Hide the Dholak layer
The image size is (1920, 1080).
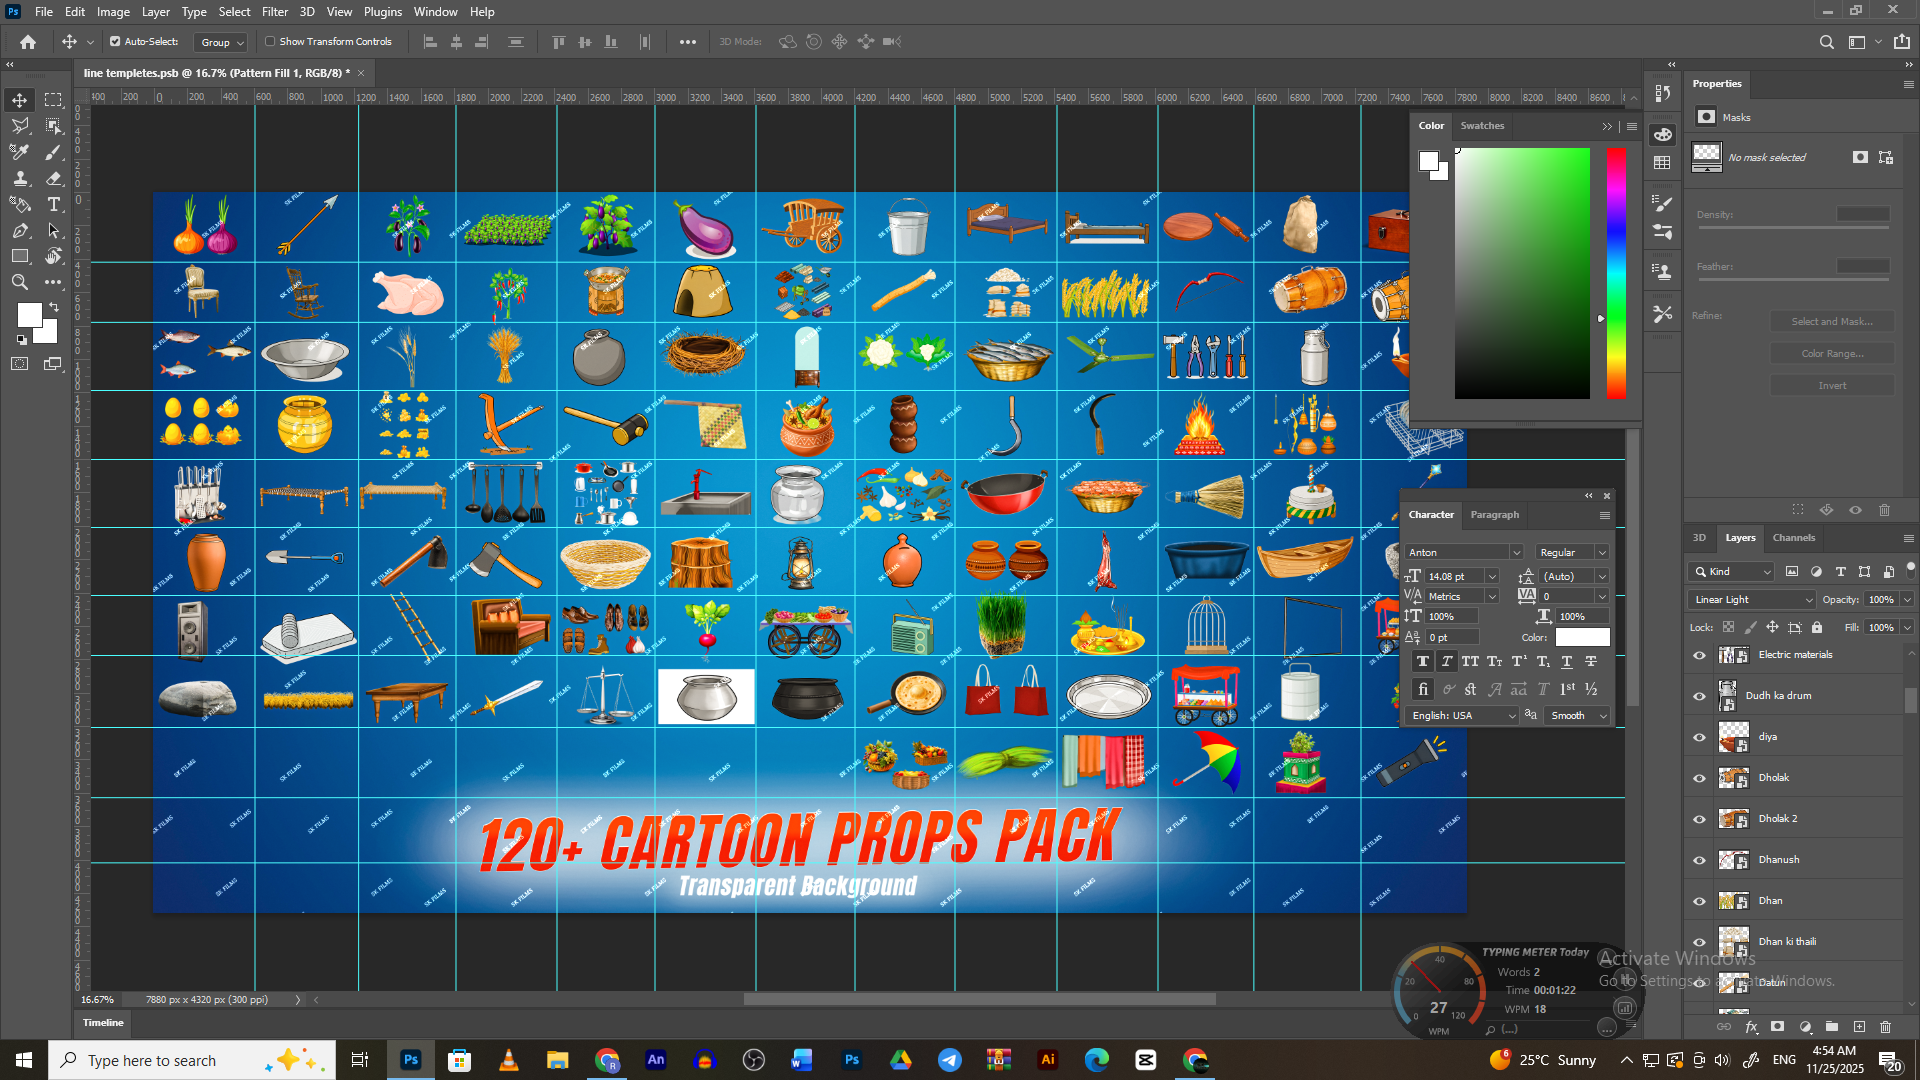(1699, 778)
